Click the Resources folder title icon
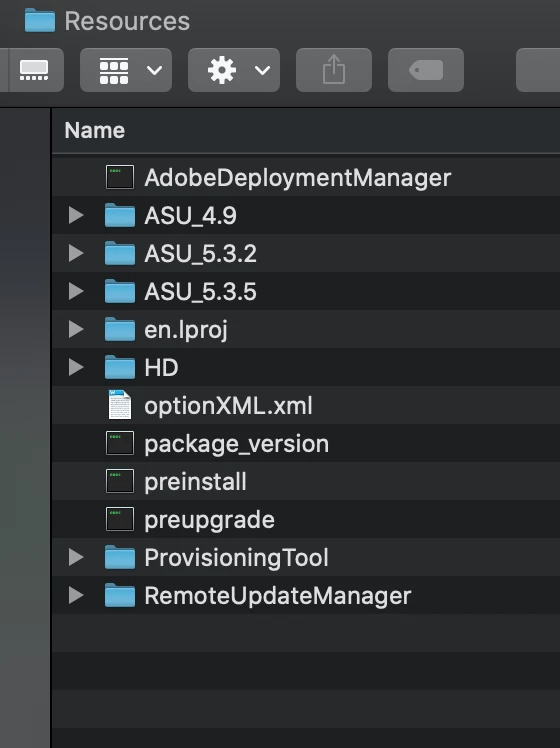 coord(40,21)
